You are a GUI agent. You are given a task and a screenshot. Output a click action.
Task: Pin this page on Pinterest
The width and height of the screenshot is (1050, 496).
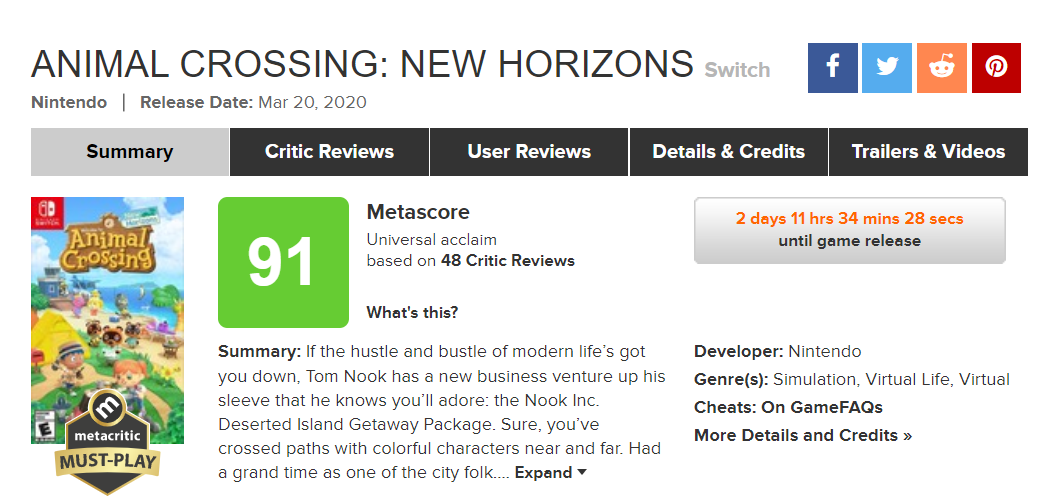996,68
